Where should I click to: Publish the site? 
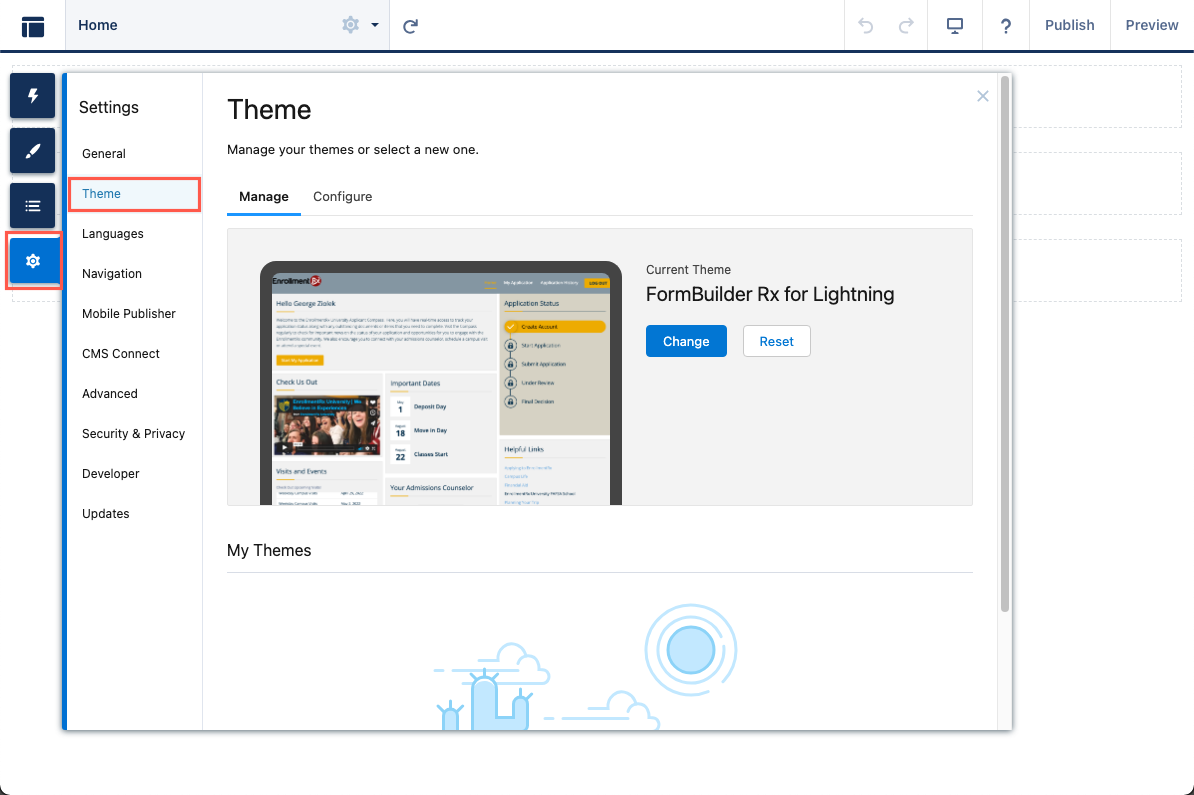click(x=1069, y=26)
